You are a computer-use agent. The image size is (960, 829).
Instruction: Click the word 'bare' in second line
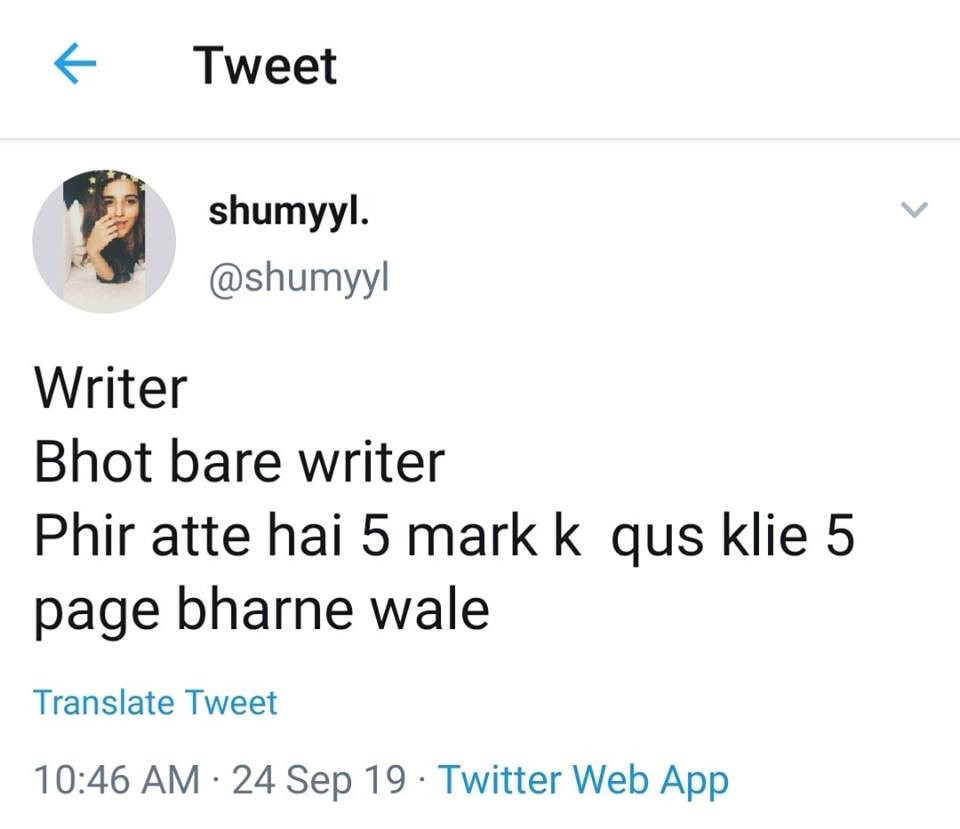[x=225, y=462]
